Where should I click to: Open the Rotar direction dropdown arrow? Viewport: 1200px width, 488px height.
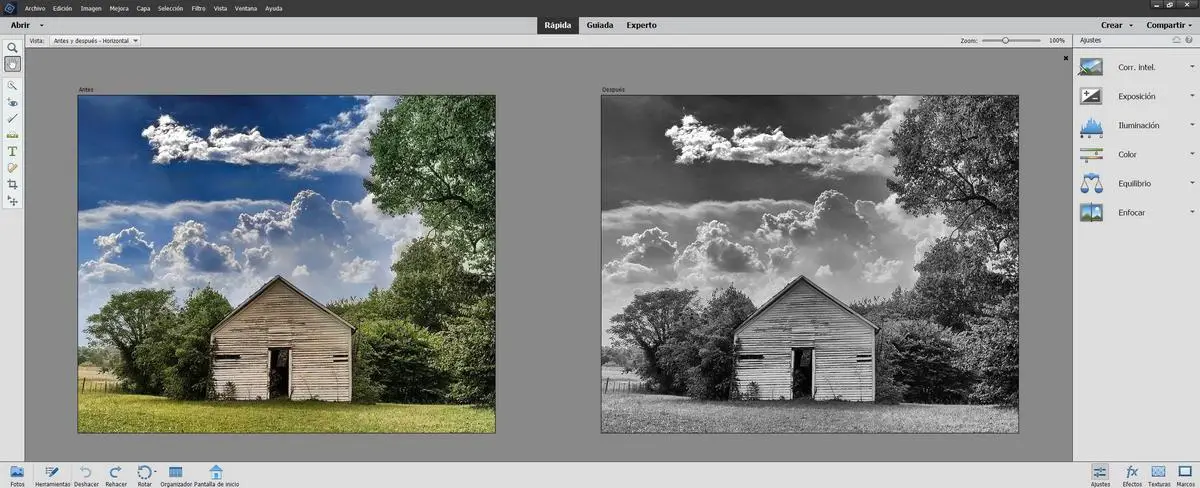[x=155, y=472]
